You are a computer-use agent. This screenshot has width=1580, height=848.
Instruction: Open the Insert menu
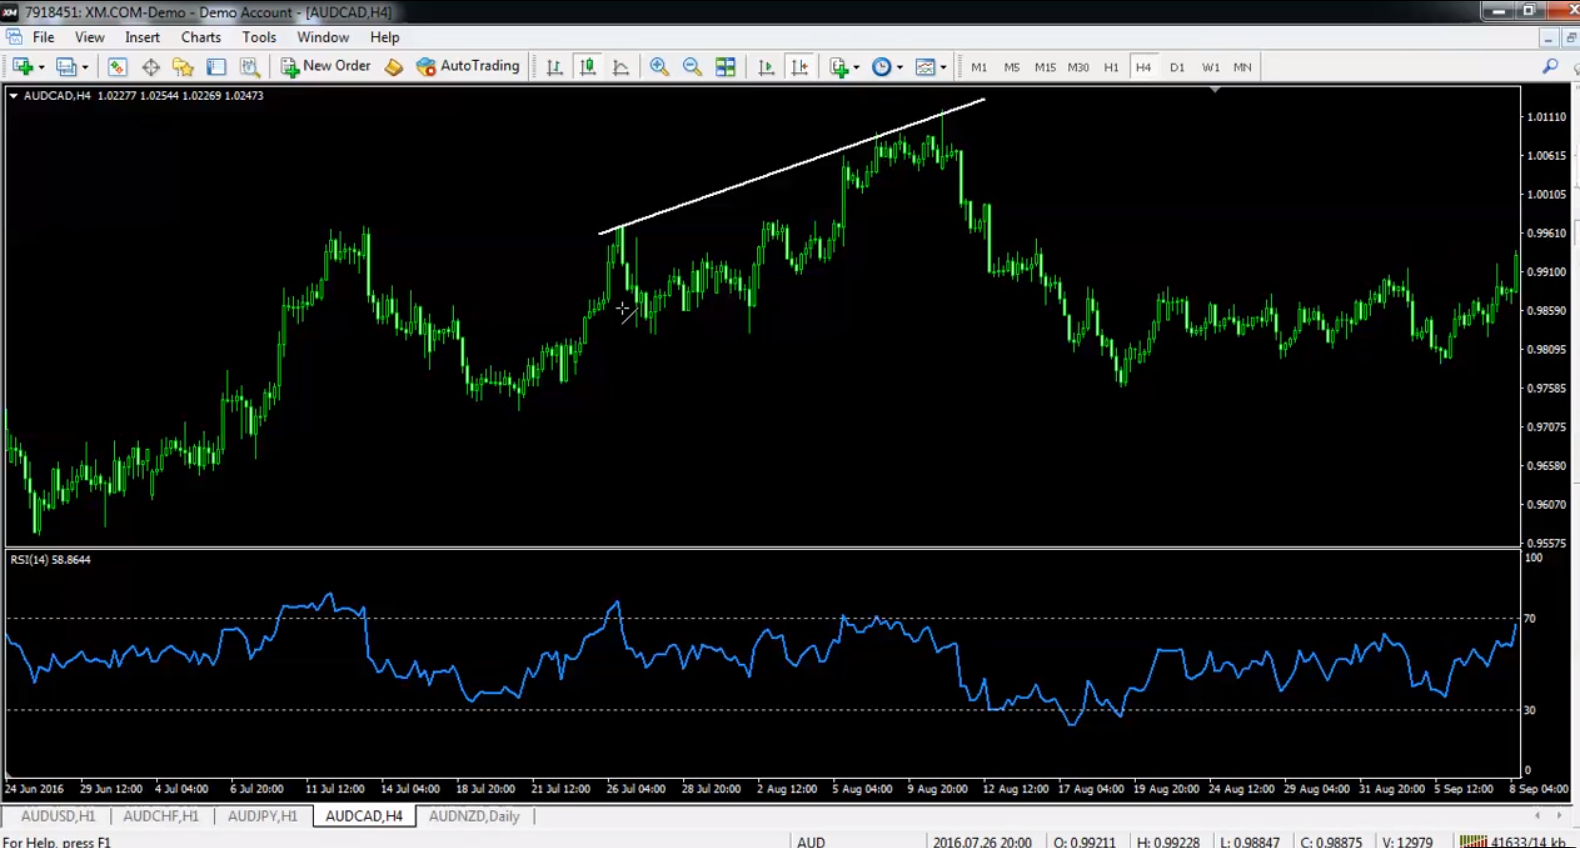142,37
